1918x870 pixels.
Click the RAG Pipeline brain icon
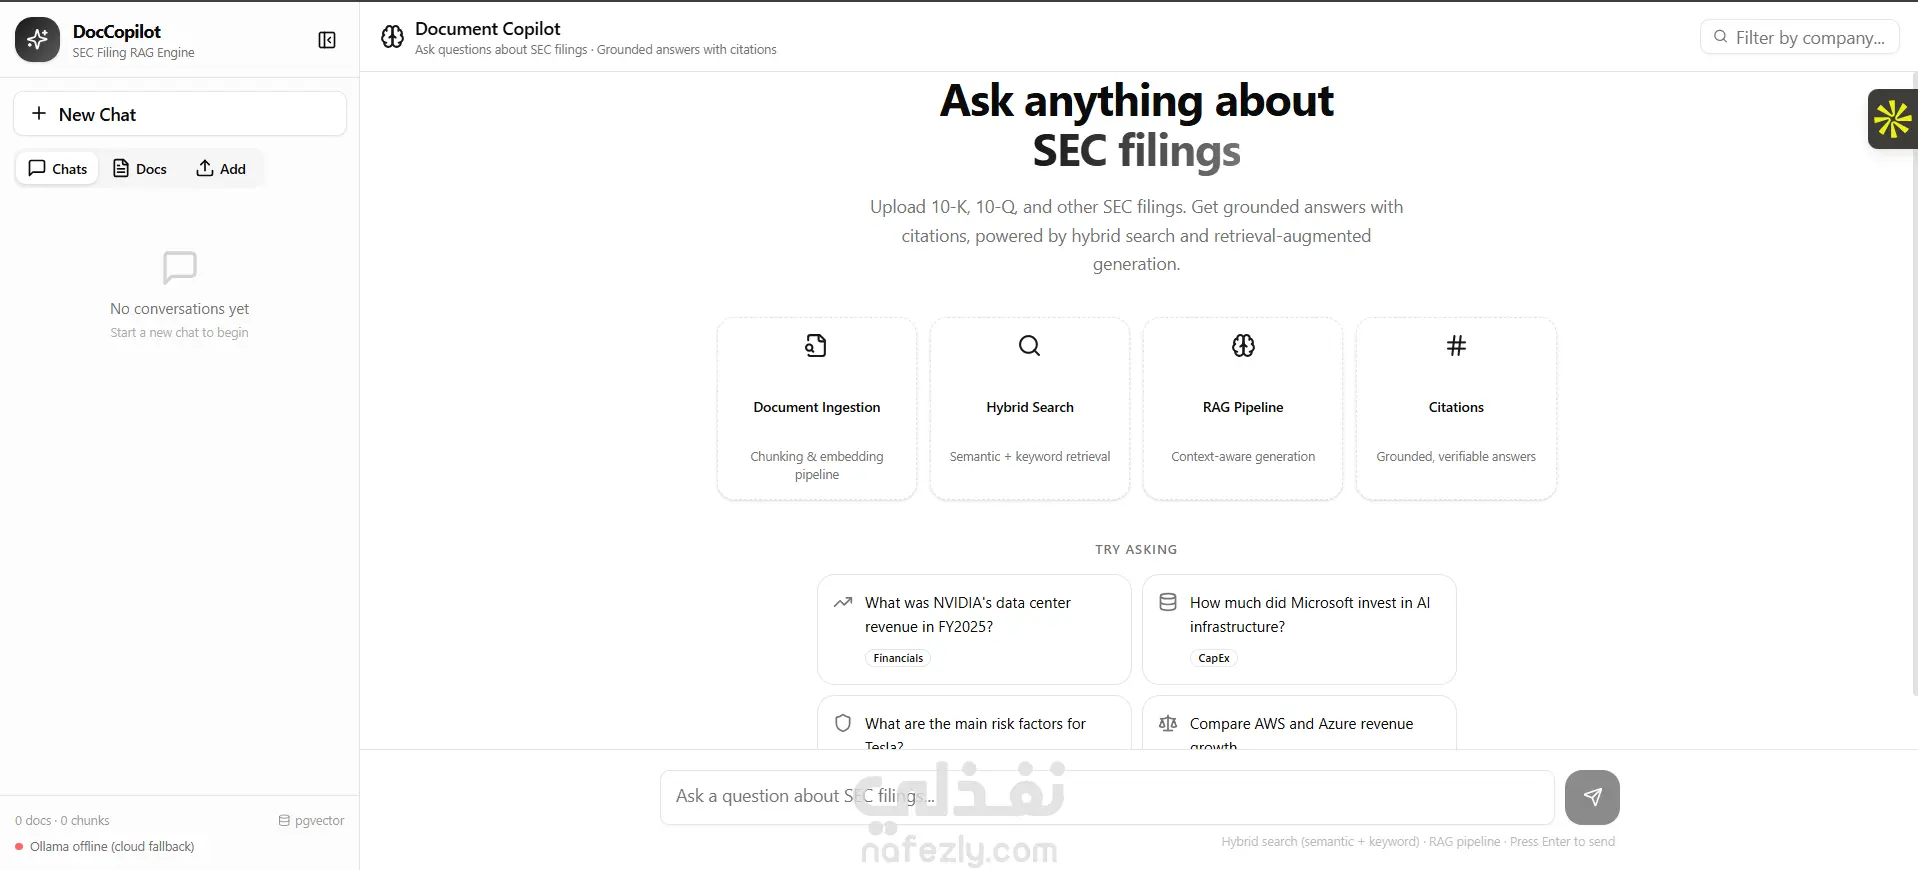(1243, 346)
